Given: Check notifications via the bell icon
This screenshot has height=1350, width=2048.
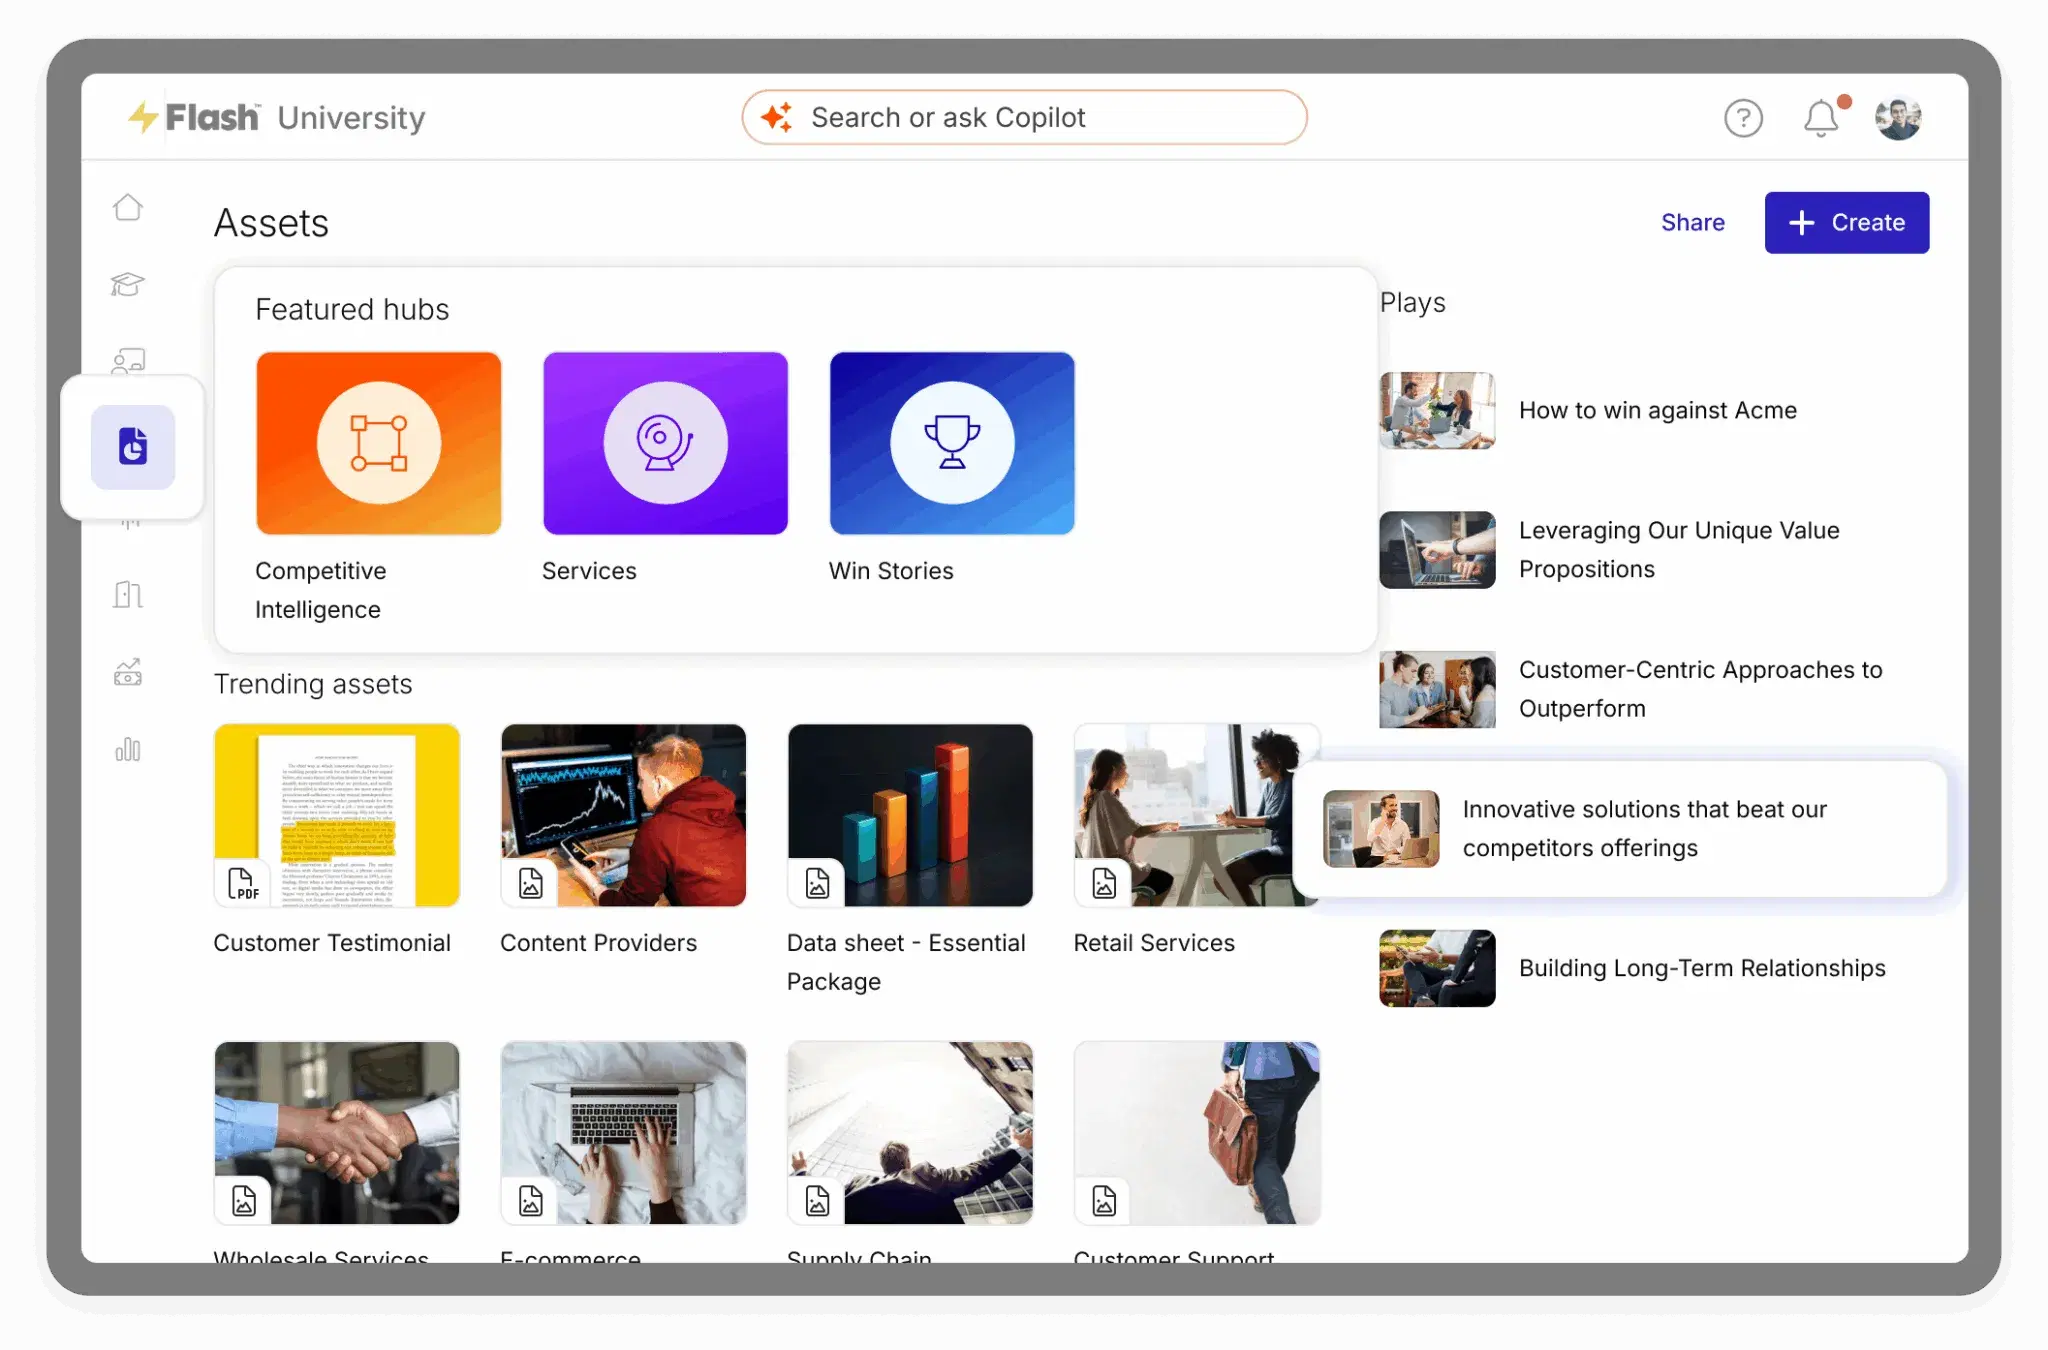Looking at the screenshot, I should 1820,118.
